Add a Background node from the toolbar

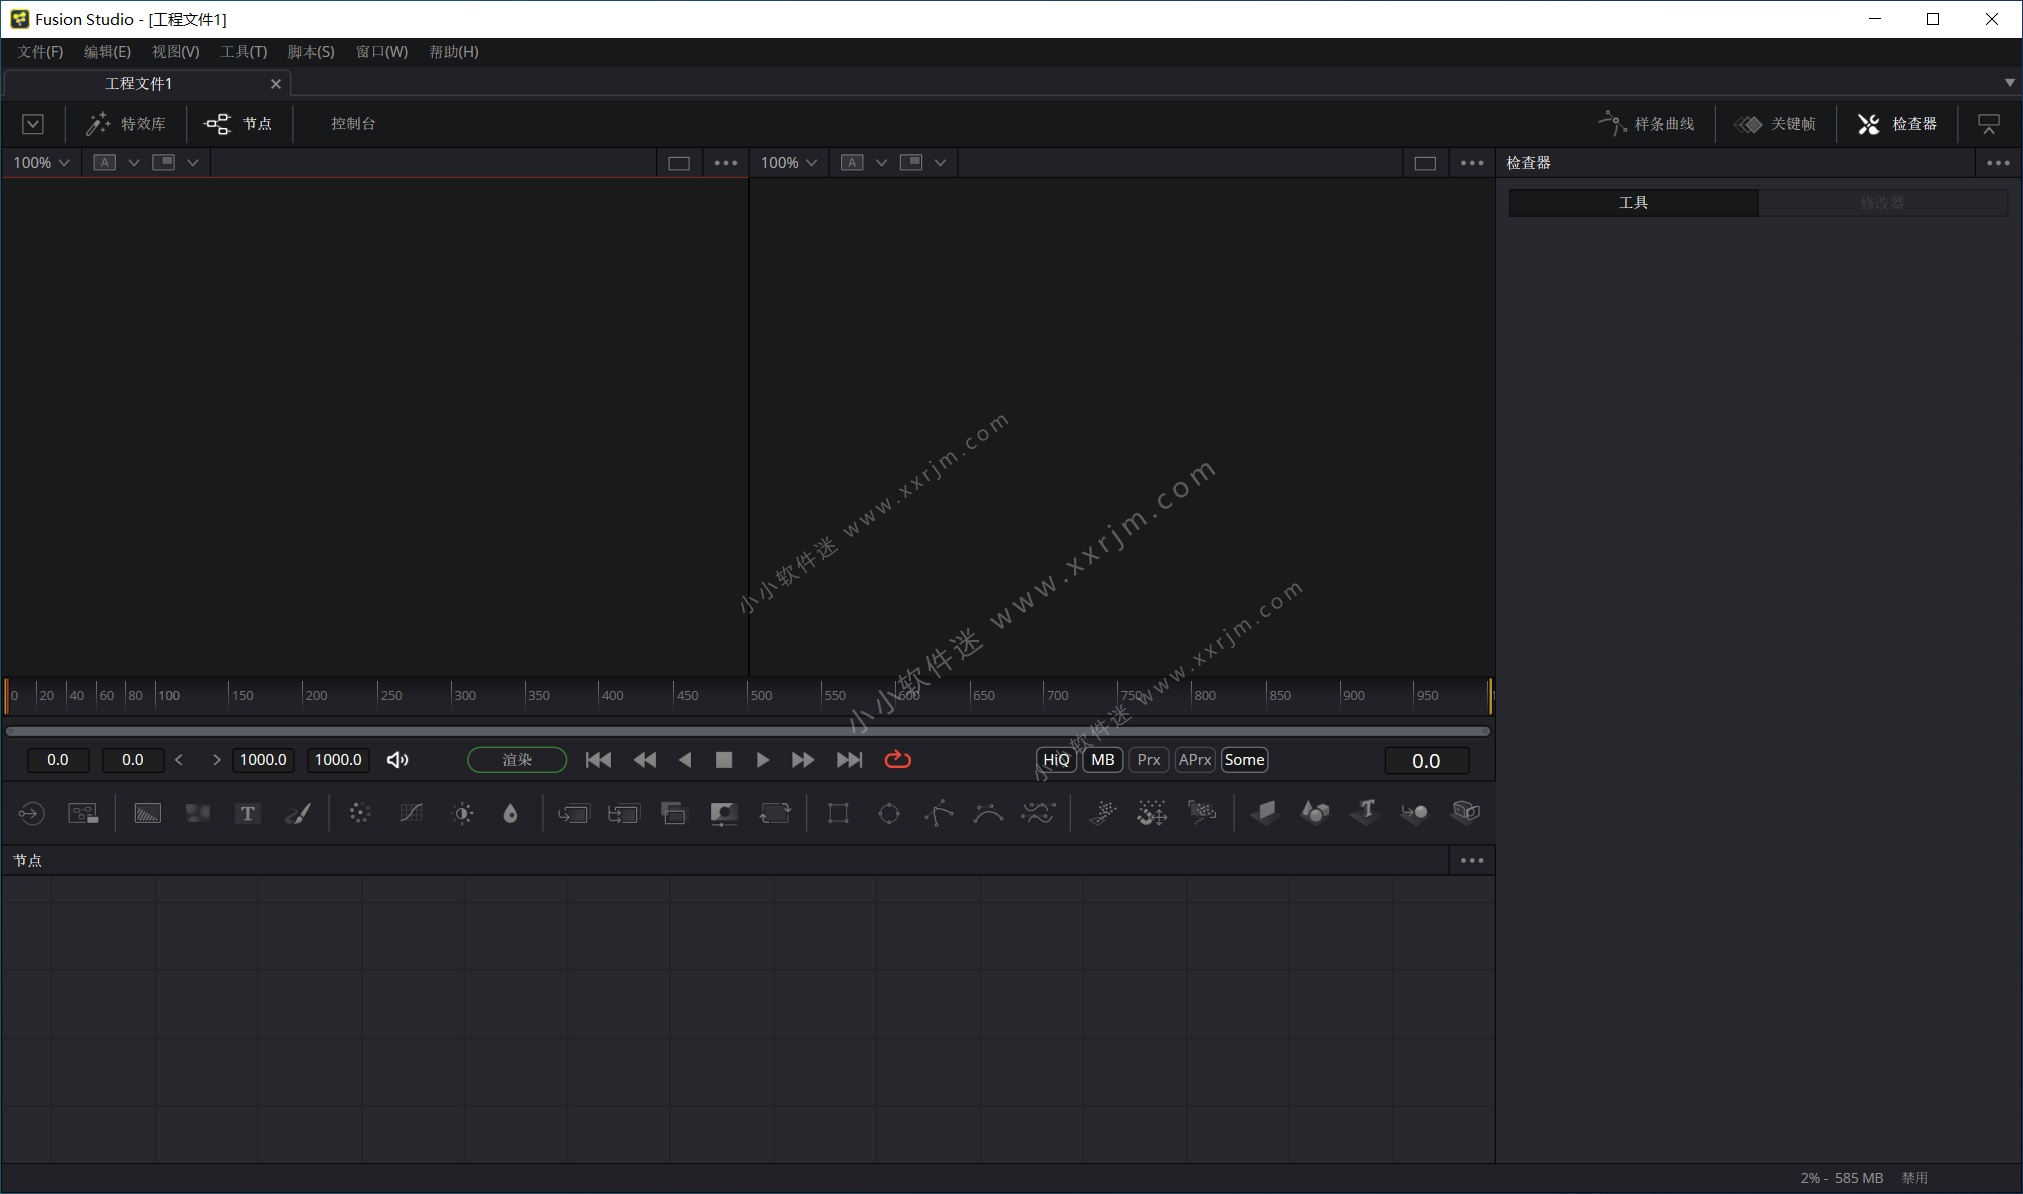[147, 813]
